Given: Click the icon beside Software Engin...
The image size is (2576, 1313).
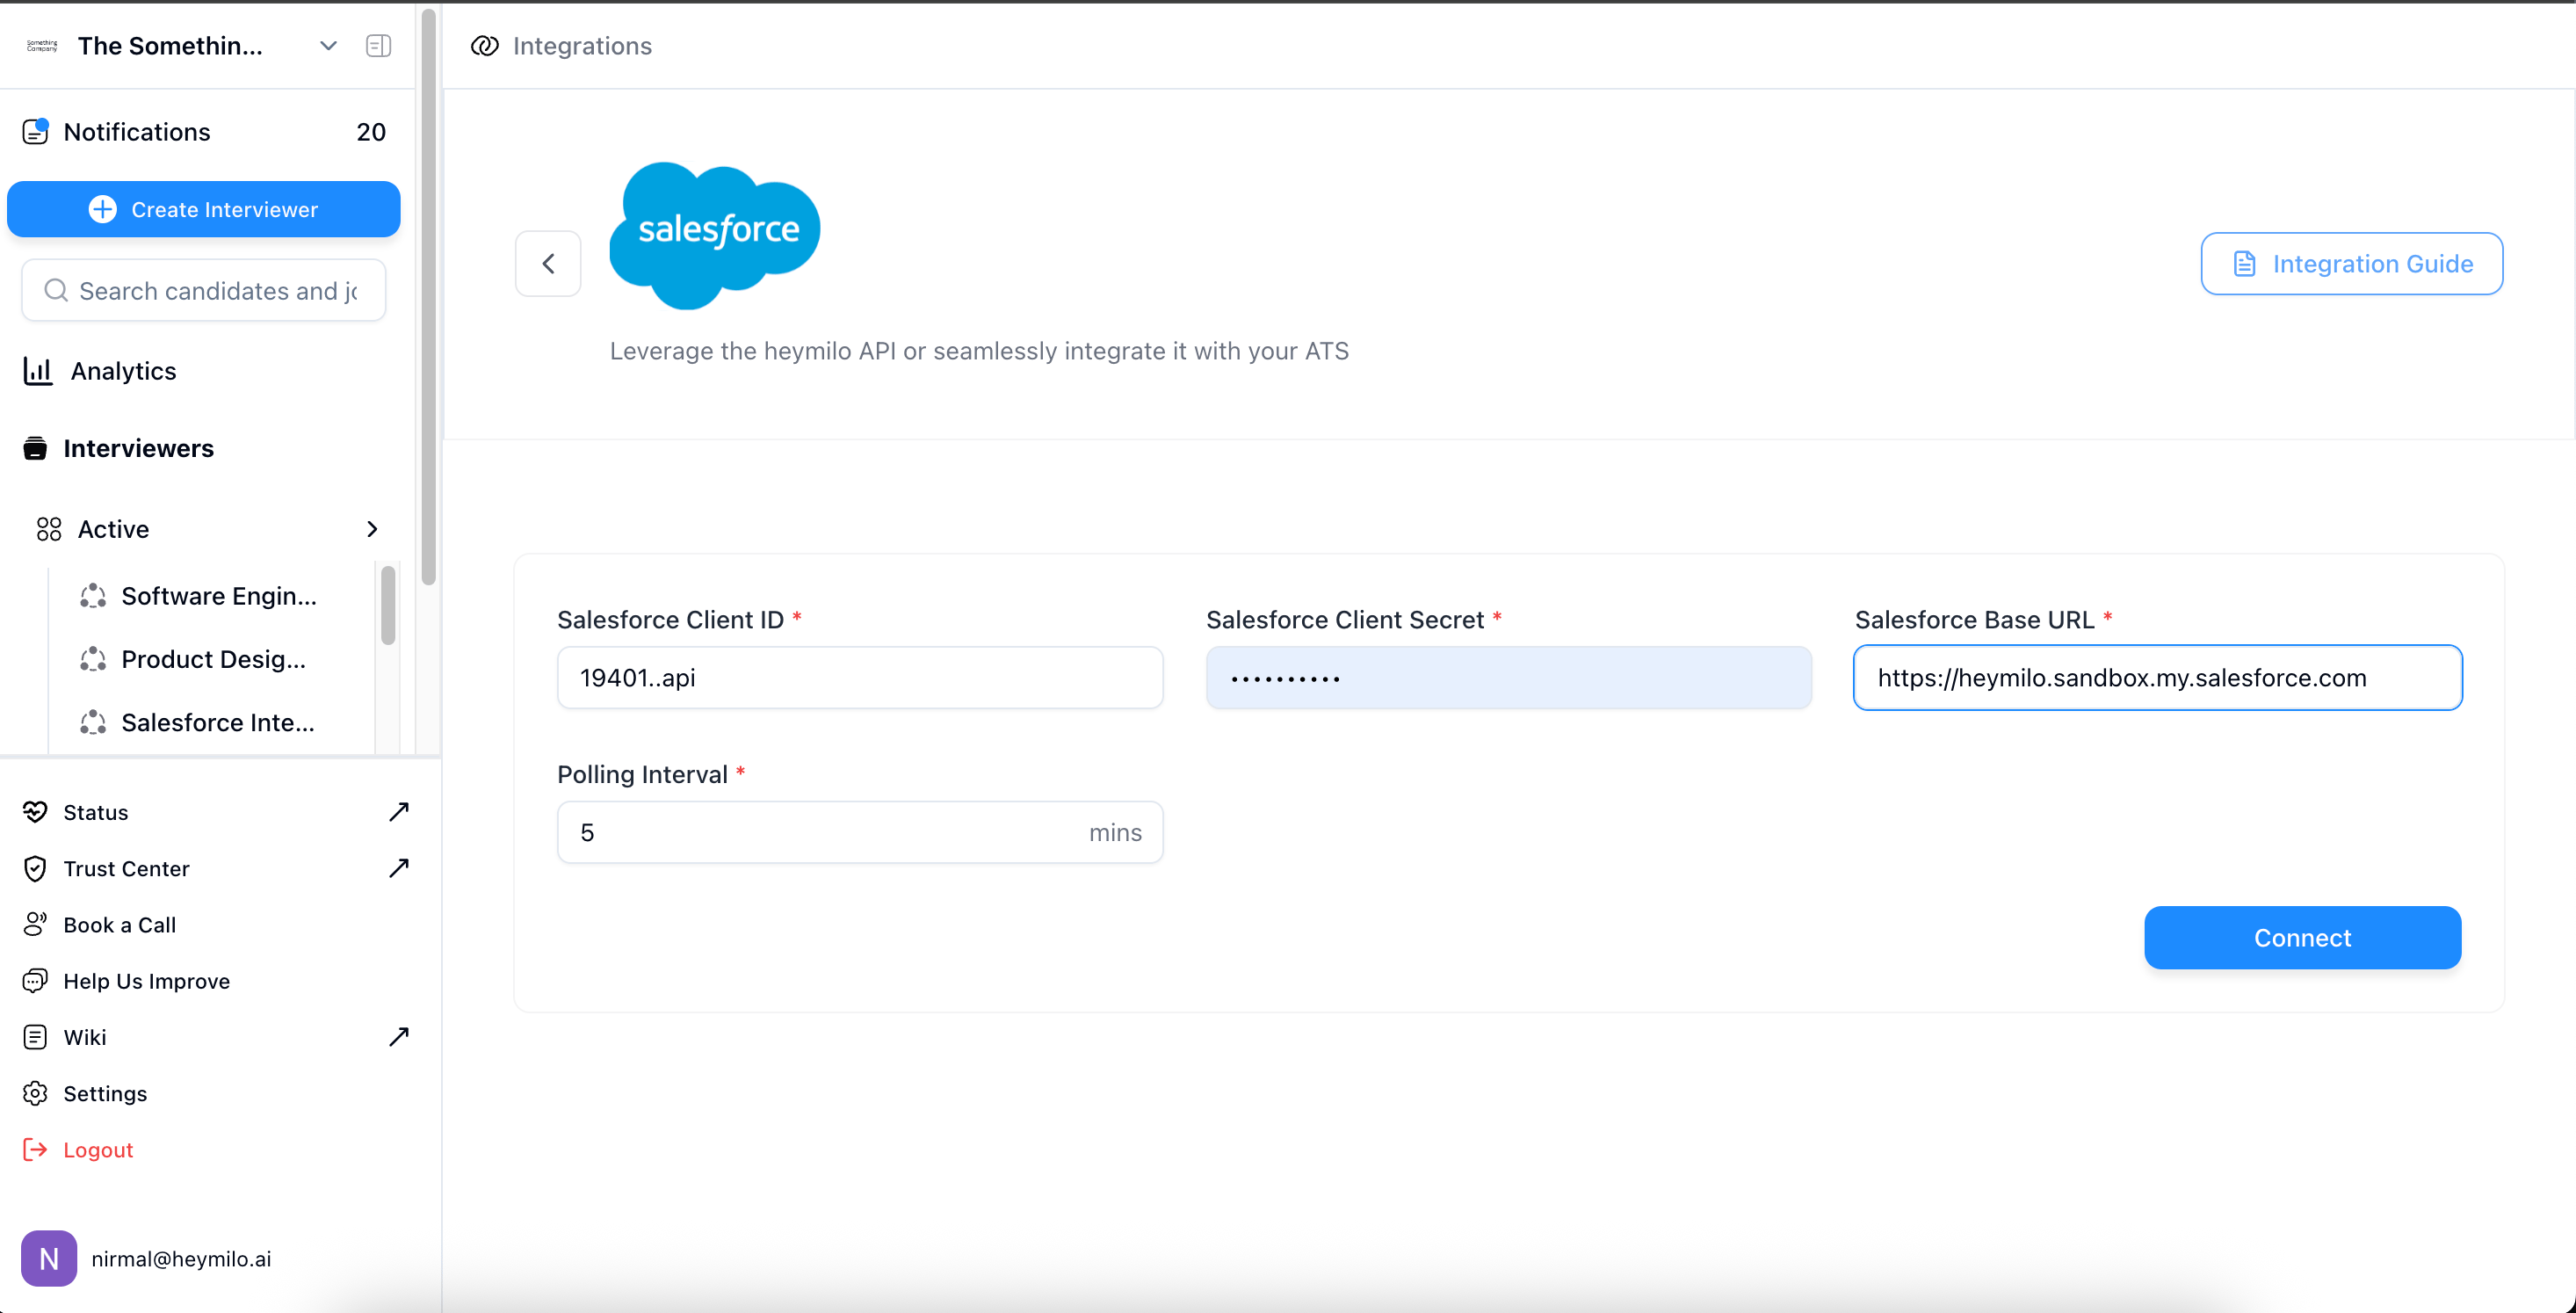Looking at the screenshot, I should 93,596.
